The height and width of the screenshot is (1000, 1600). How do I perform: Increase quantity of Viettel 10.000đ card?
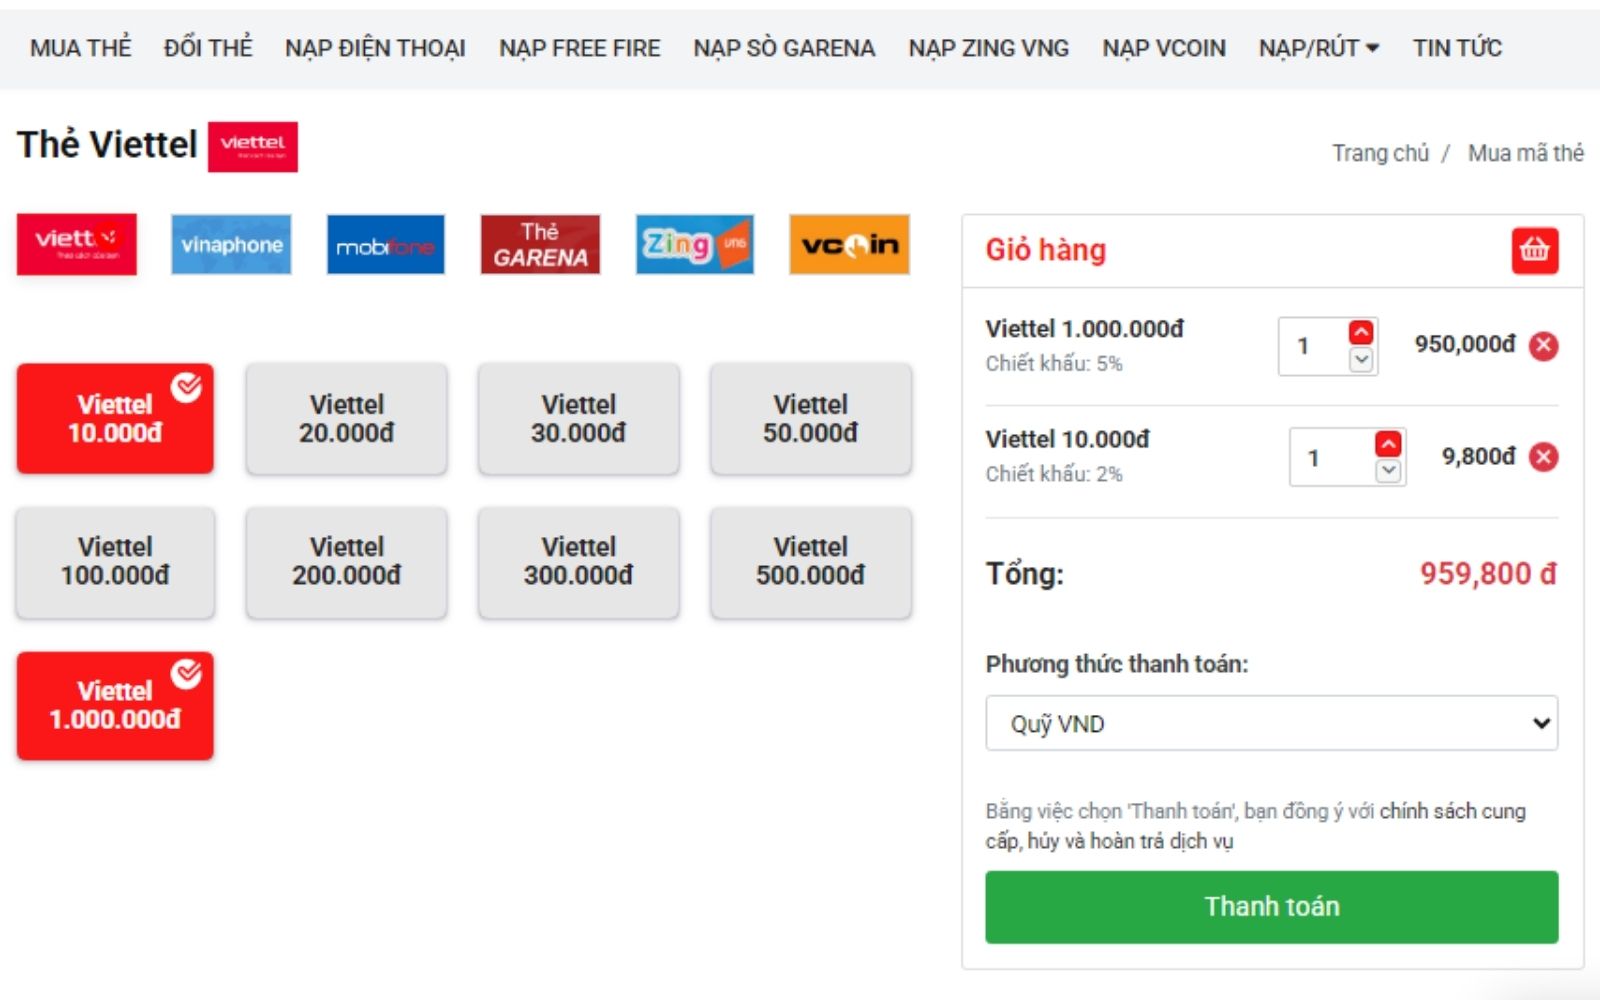pyautogui.click(x=1388, y=444)
